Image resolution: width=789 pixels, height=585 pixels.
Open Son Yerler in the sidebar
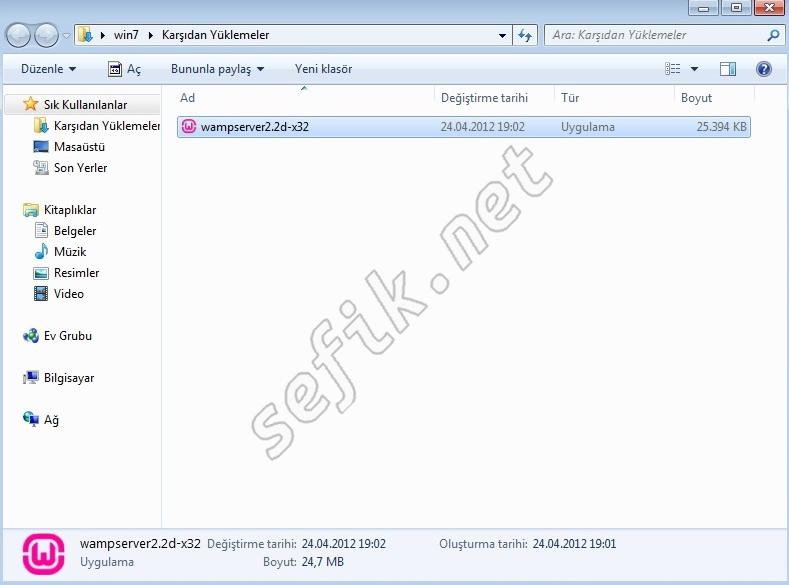click(x=80, y=168)
